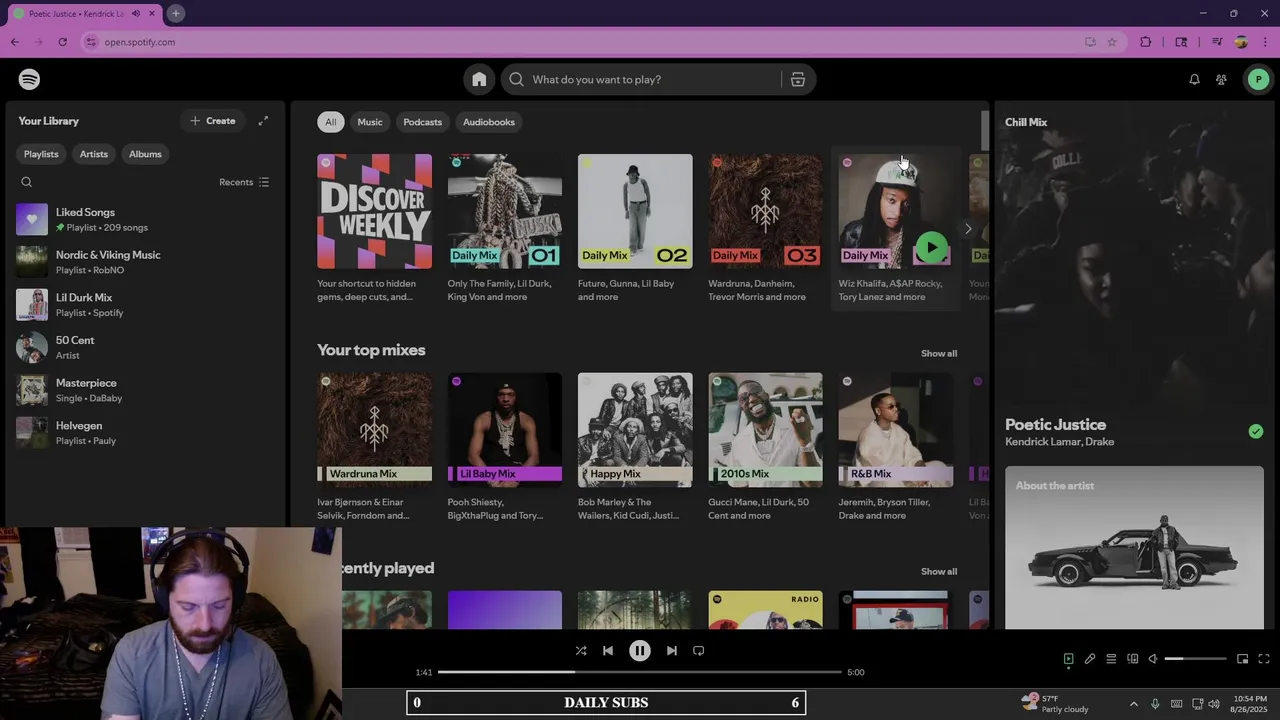Open the notifications bell (What's New)
1280x720 pixels.
[1194, 79]
